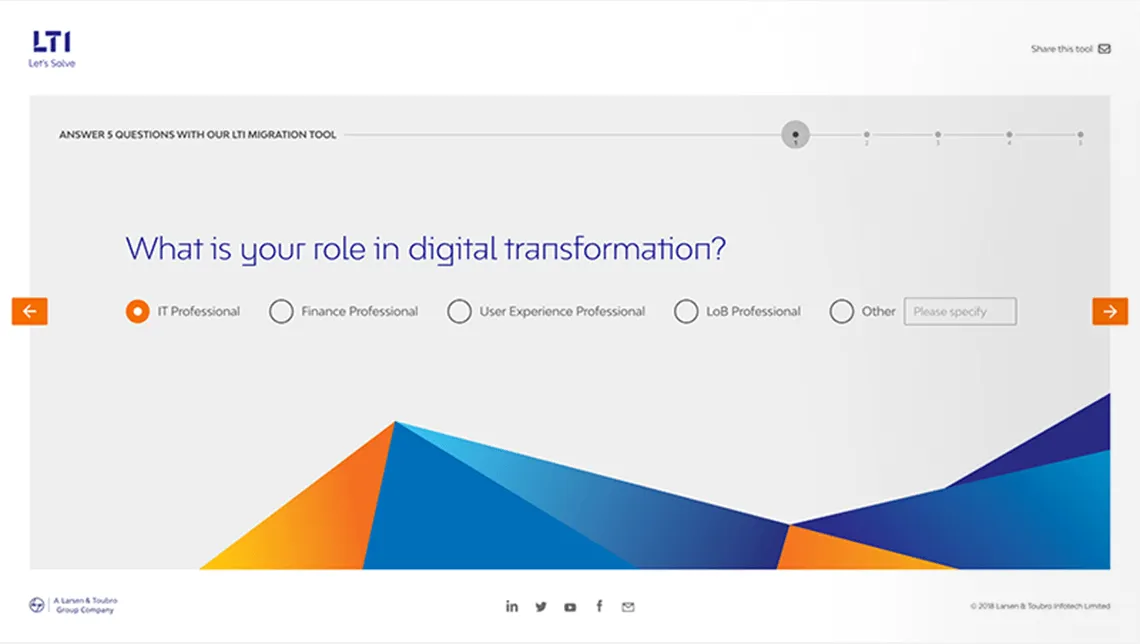Screen dimensions: 1140x644
Task: Click the Share this tool link
Action: 1061,49
